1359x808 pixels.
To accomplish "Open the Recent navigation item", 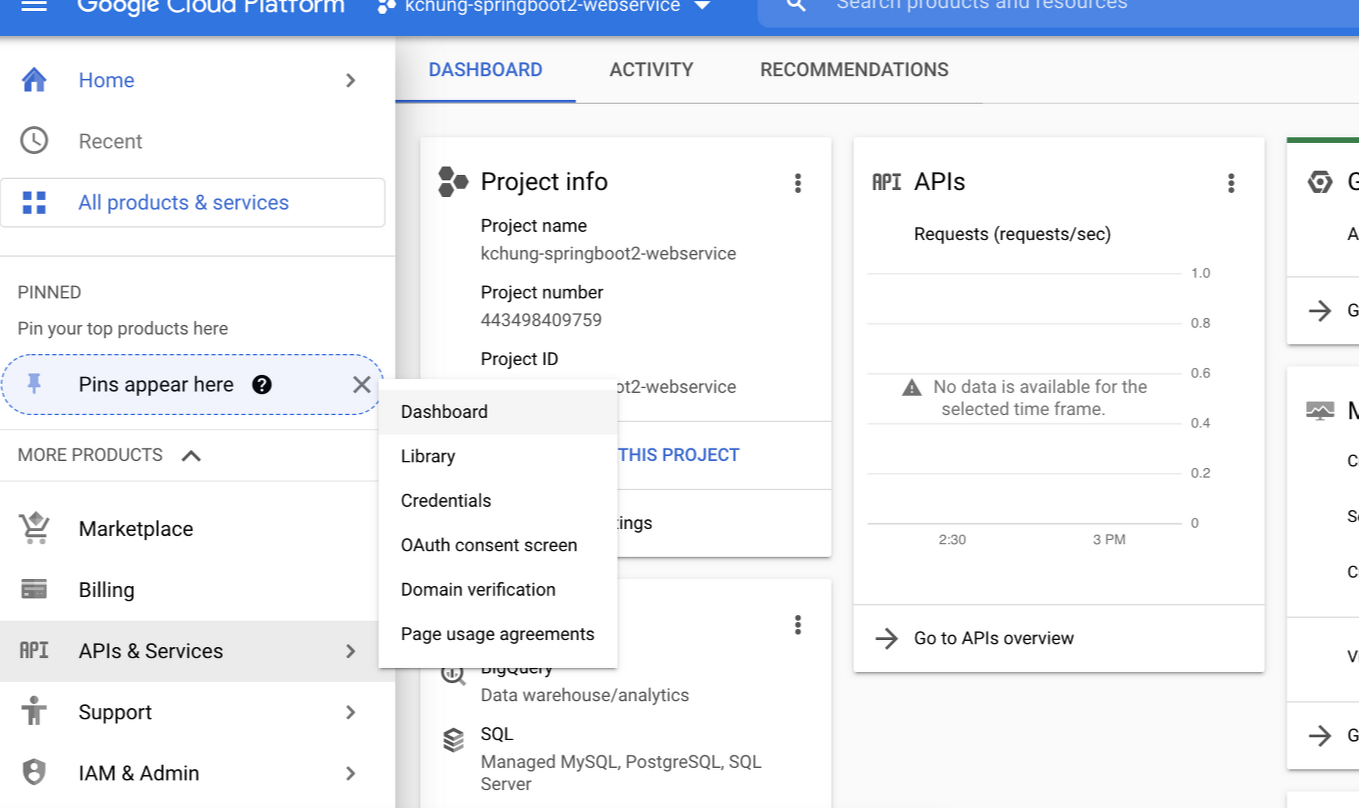I will 110,141.
